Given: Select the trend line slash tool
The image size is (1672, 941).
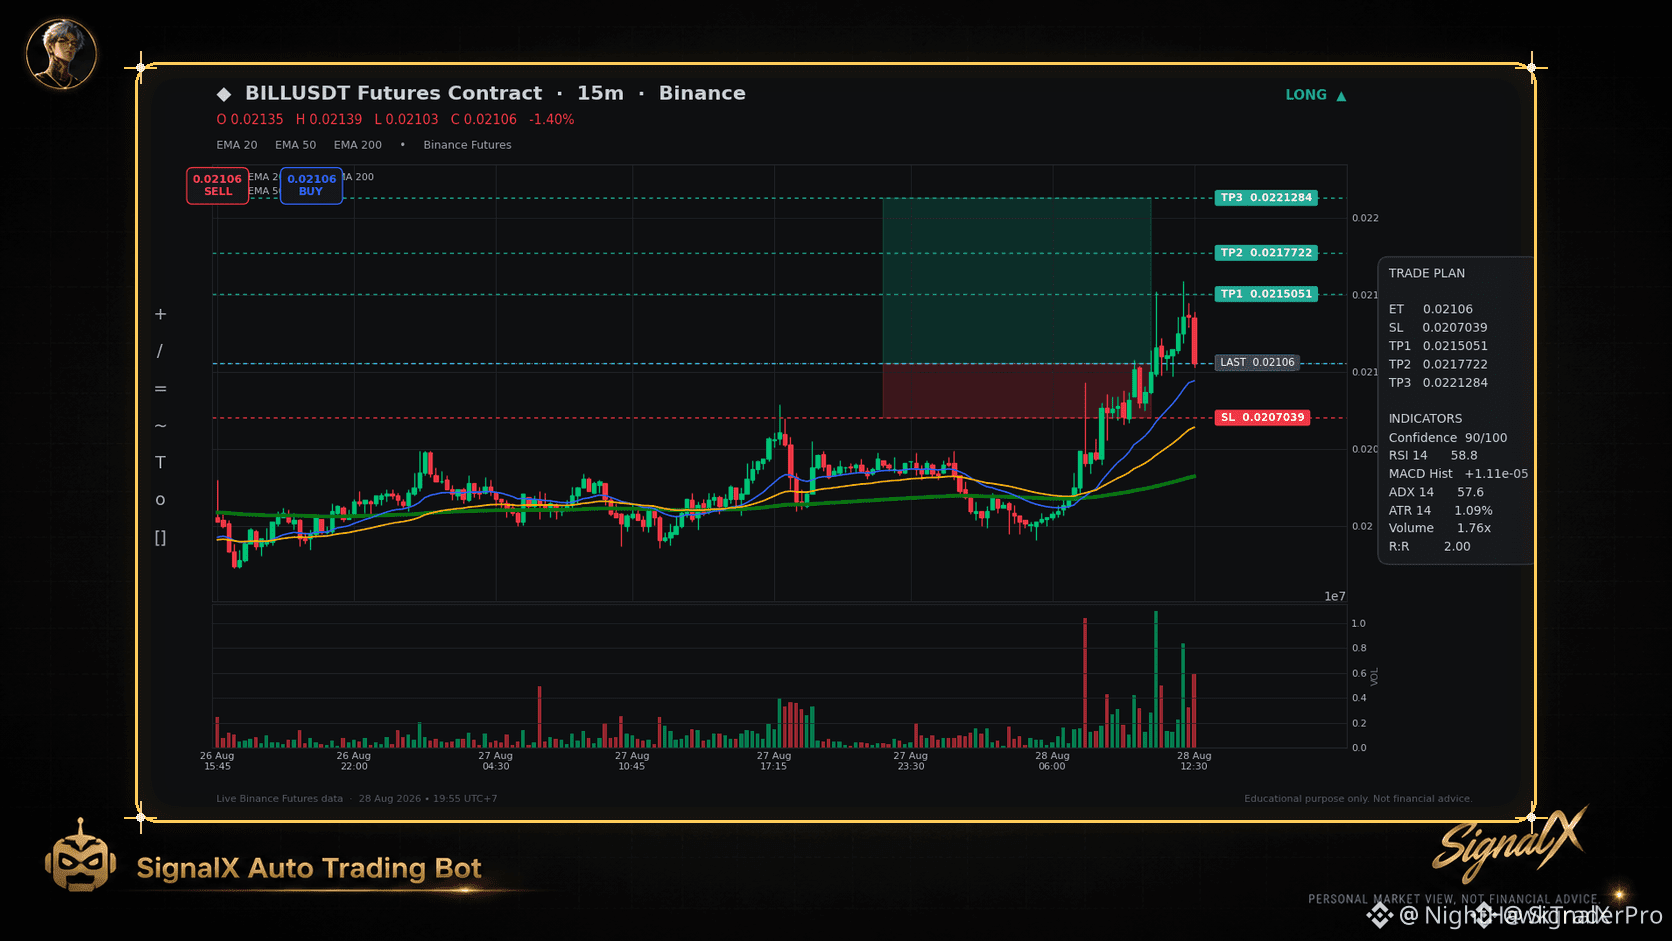Looking at the screenshot, I should (x=160, y=351).
